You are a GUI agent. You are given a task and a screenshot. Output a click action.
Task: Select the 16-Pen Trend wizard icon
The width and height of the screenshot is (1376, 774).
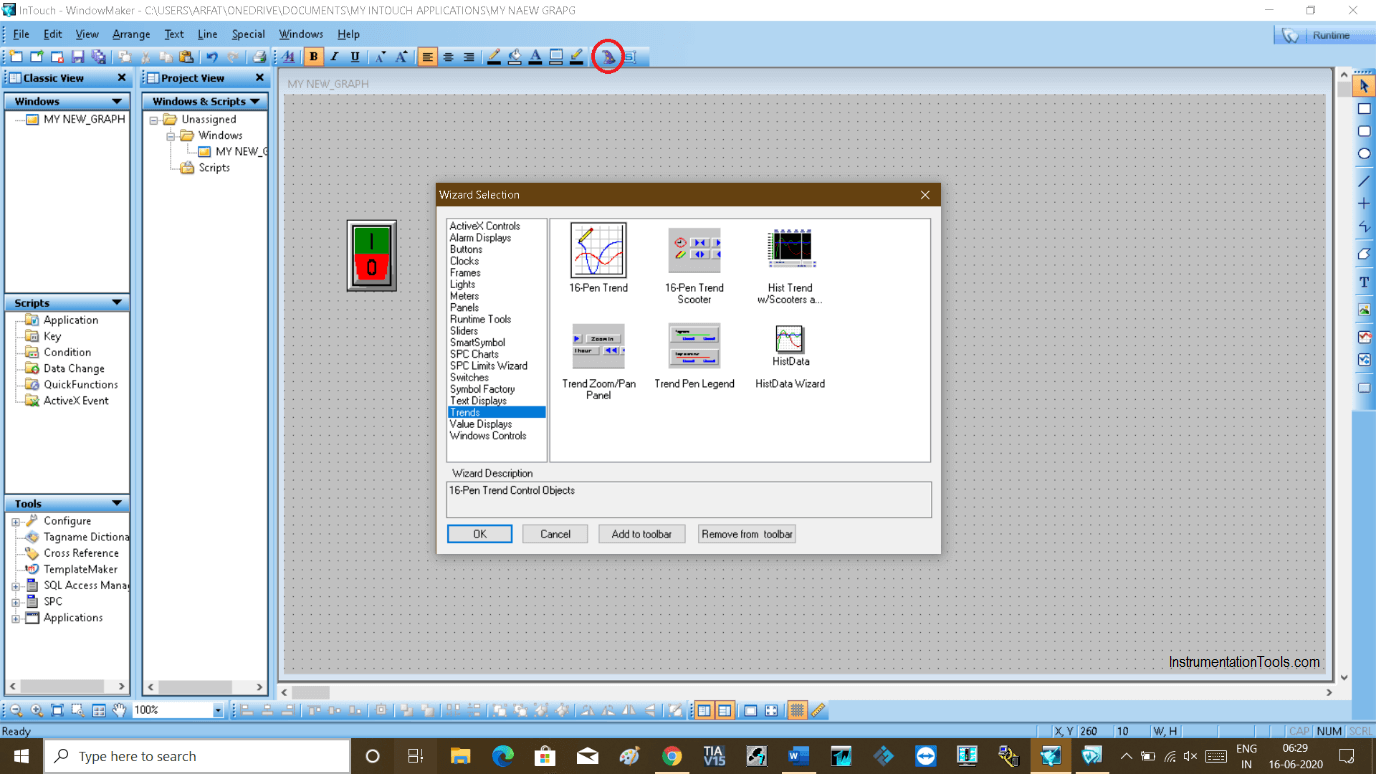[x=598, y=250]
